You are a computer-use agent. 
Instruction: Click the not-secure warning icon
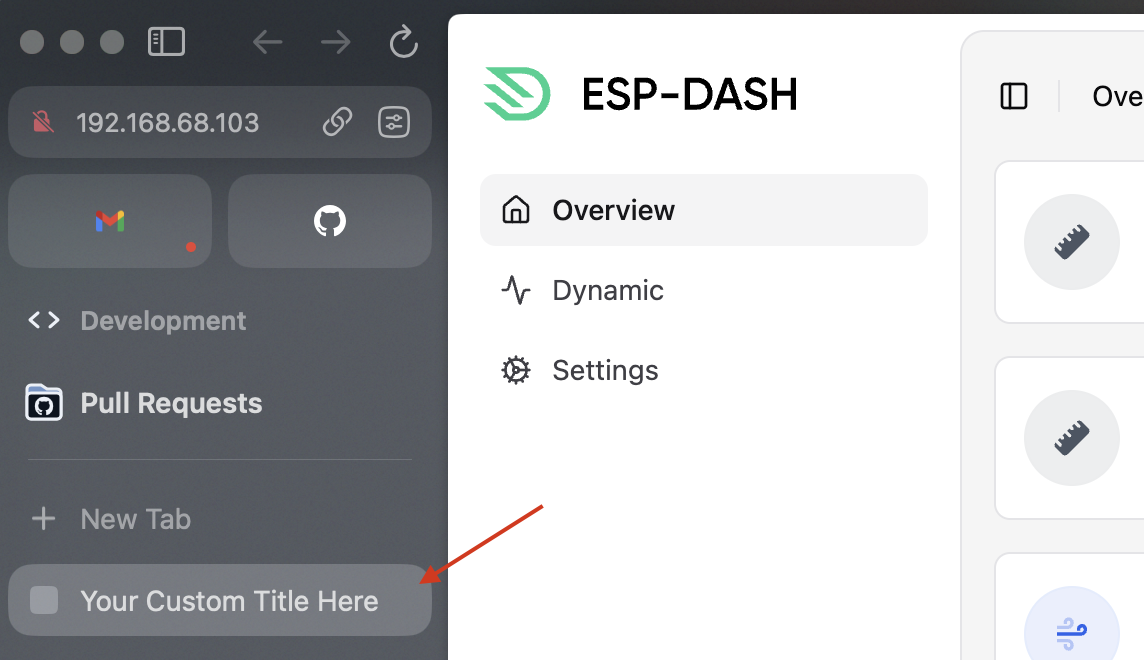coord(43,122)
